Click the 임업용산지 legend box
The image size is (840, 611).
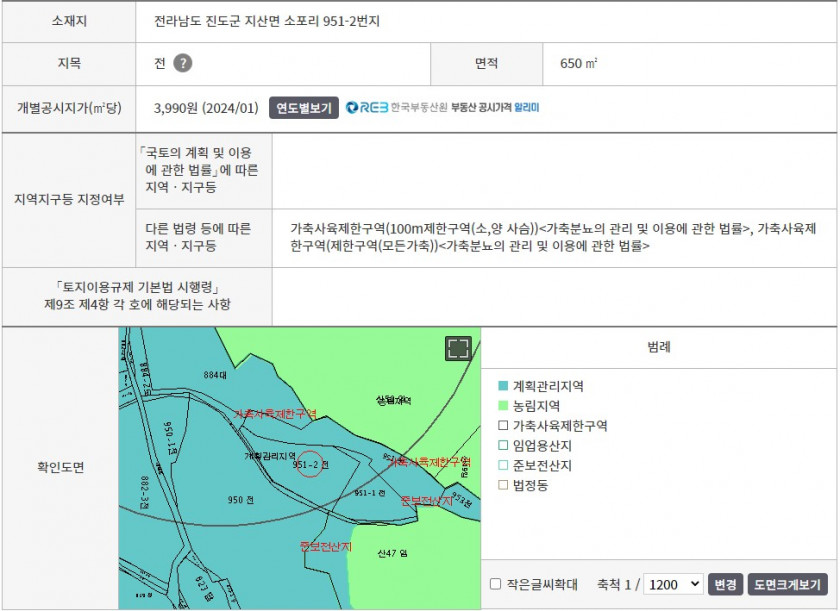click(504, 446)
